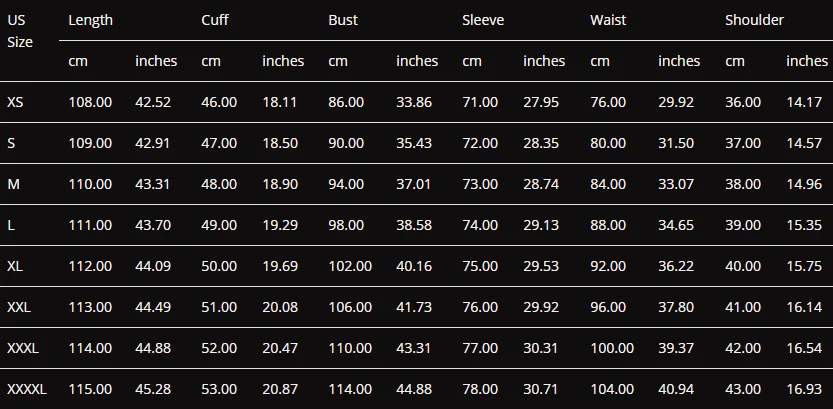Click the 108.00 length value for XS
Image resolution: width=833 pixels, height=409 pixels.
pyautogui.click(x=90, y=102)
